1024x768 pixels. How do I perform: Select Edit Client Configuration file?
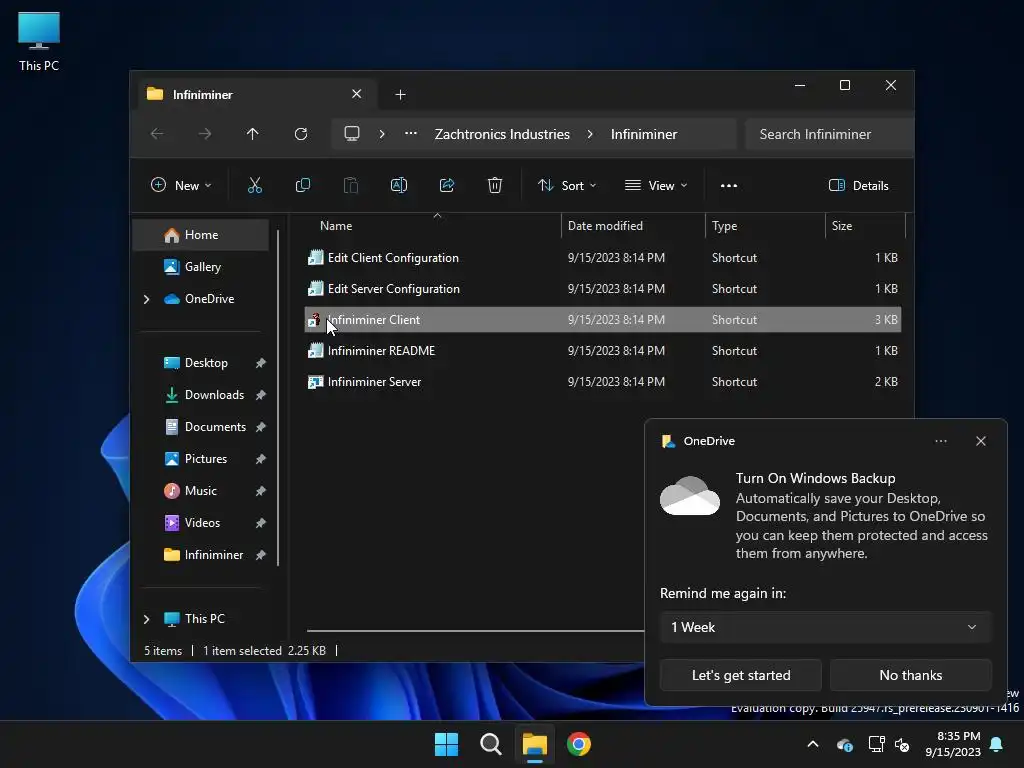tap(602, 257)
